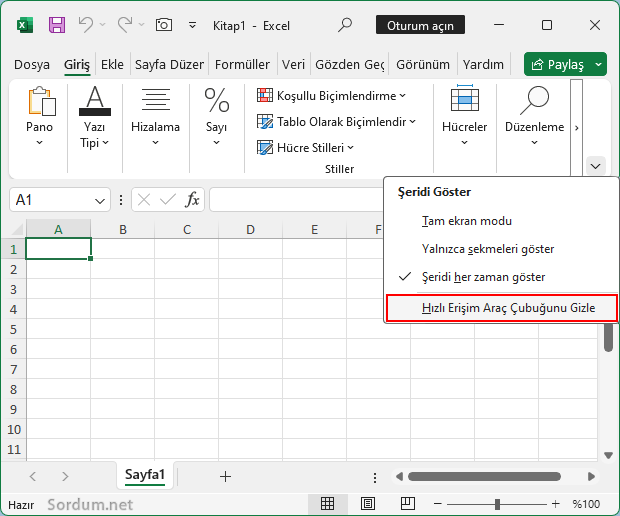This screenshot has height=516, width=620.
Task: Expand the Hücreler cells group
Action: 464,117
